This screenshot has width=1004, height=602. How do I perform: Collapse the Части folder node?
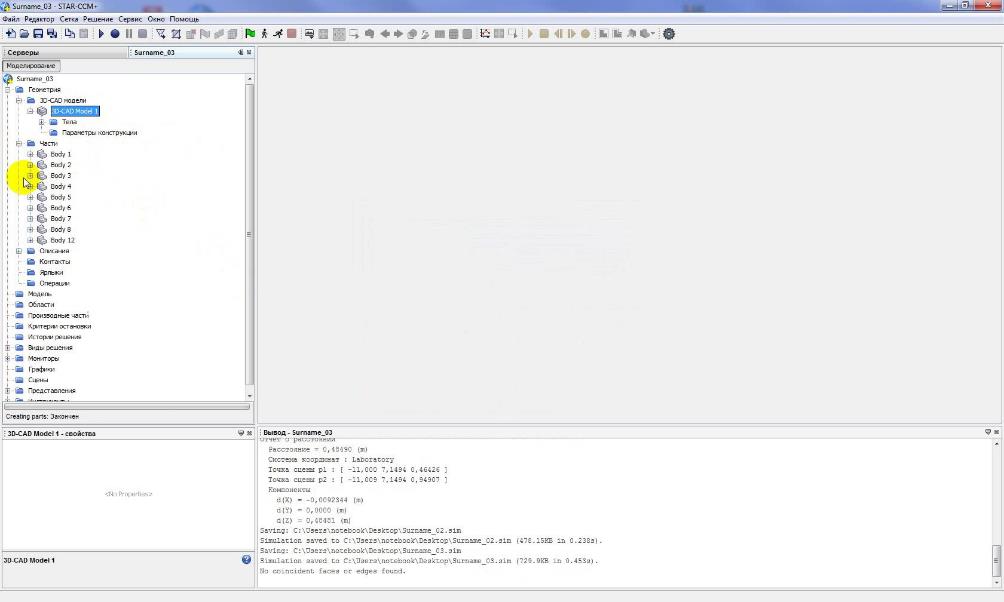pos(19,143)
